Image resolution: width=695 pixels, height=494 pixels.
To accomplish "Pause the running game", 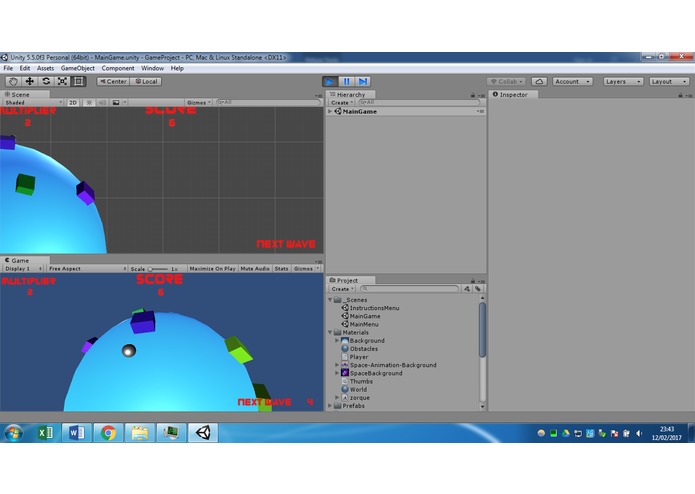I will coord(347,82).
